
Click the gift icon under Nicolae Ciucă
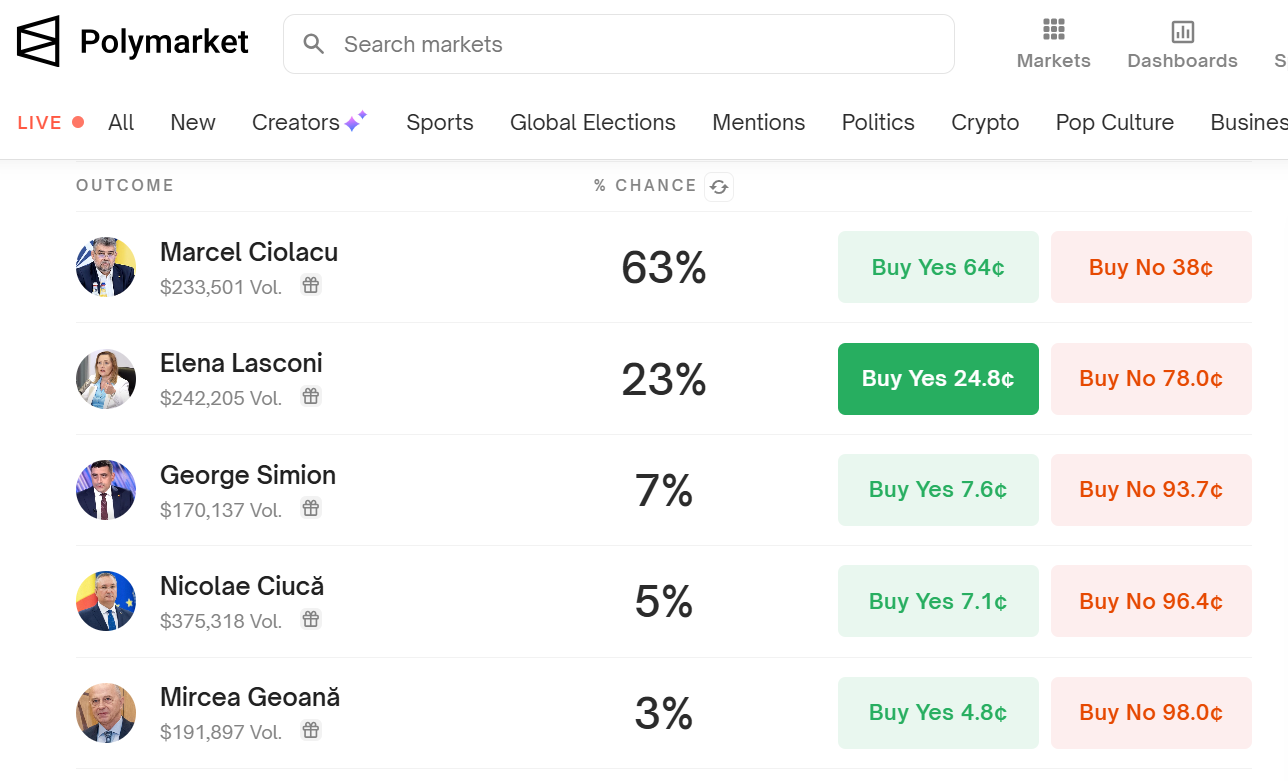[311, 620]
